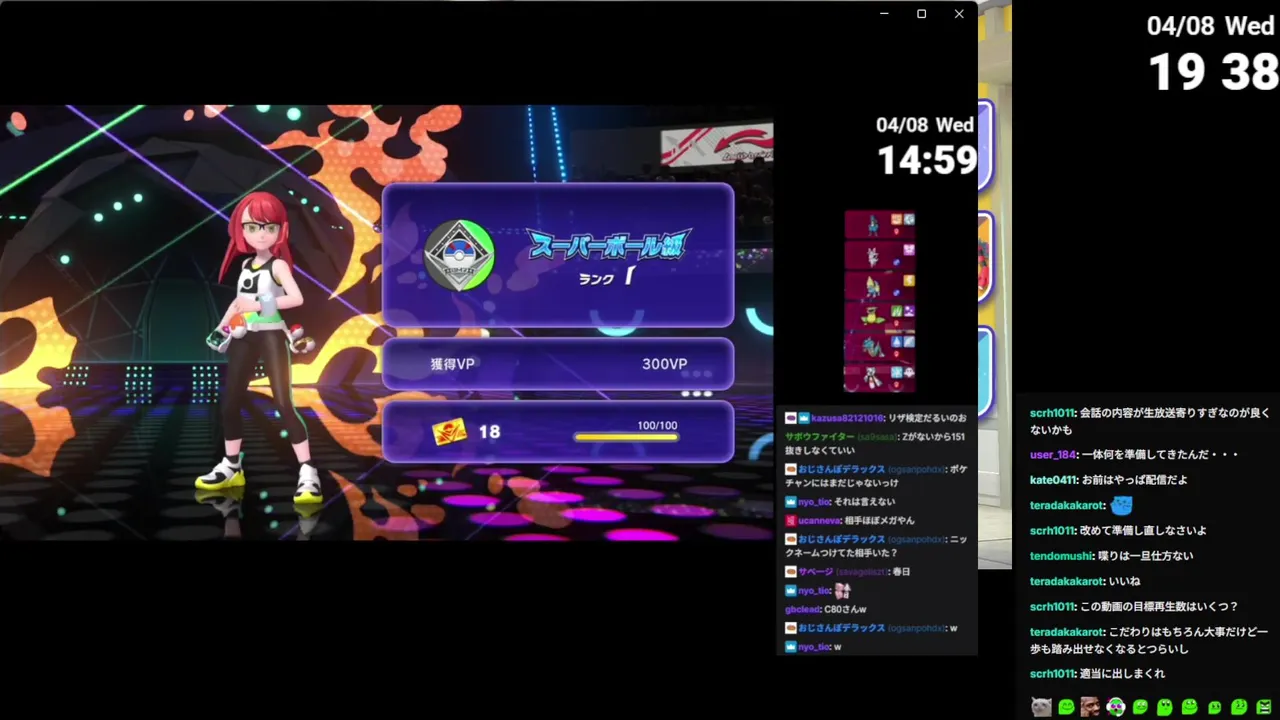Click the badge icon before kazusa82121016

point(791,418)
